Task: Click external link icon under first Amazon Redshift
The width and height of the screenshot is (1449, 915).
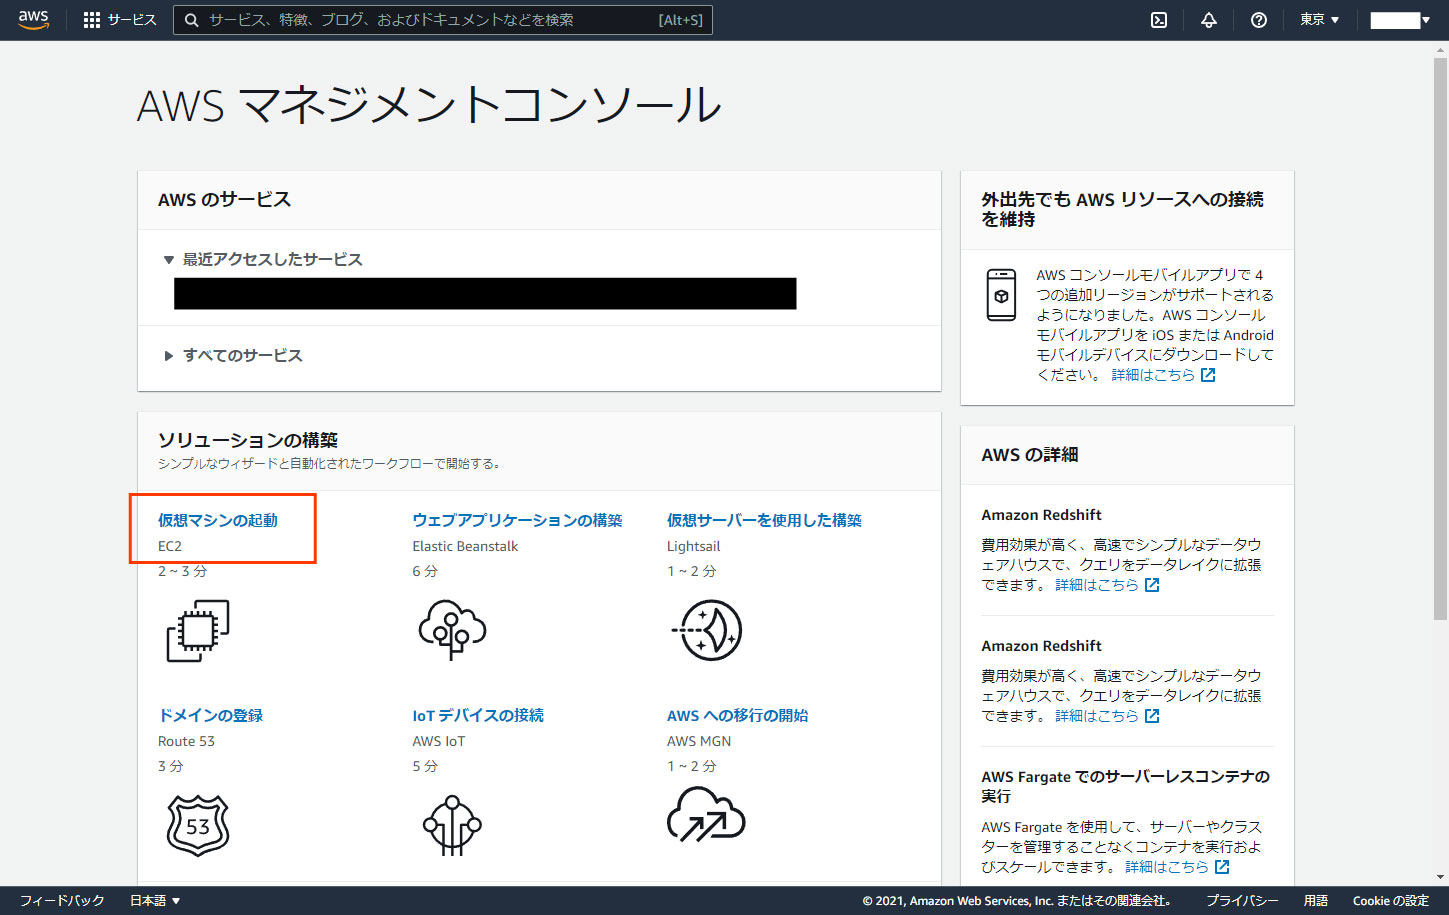Action: (1152, 585)
